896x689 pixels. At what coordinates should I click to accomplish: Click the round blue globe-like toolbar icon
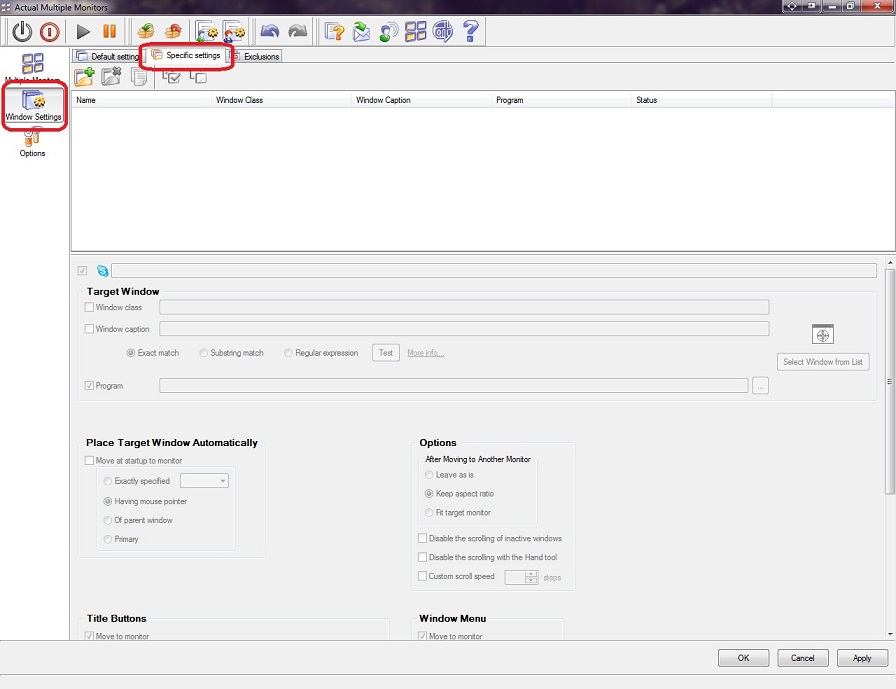[443, 31]
